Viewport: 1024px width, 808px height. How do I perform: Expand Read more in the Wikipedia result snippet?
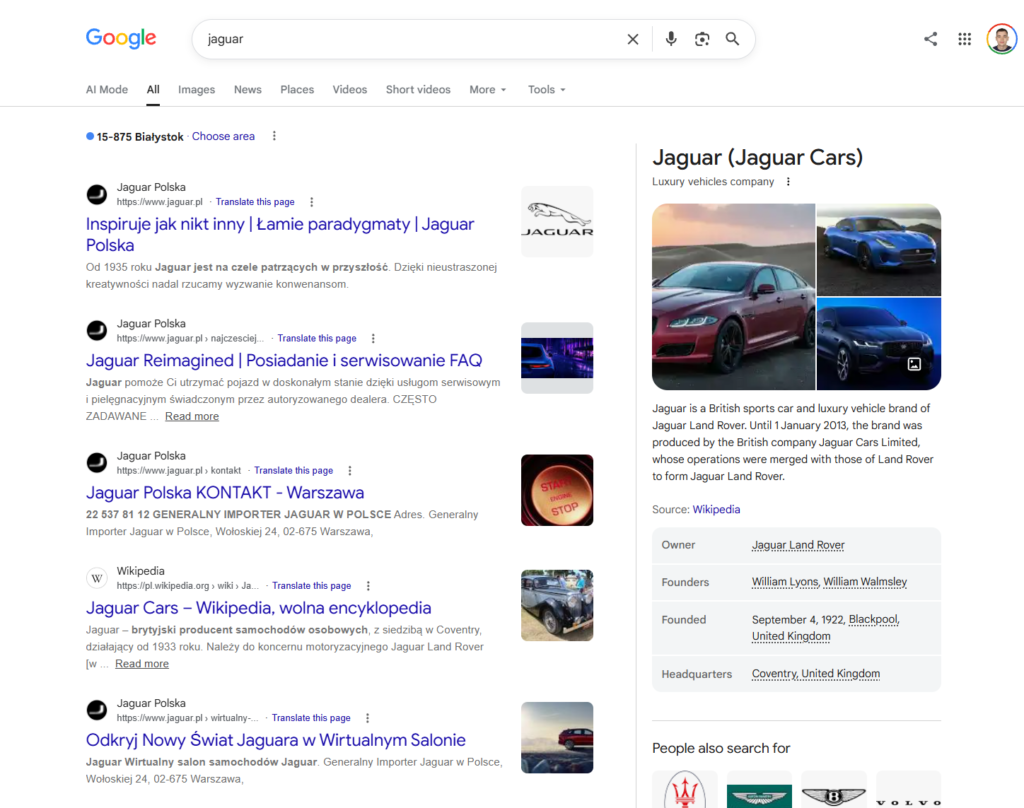(x=142, y=664)
